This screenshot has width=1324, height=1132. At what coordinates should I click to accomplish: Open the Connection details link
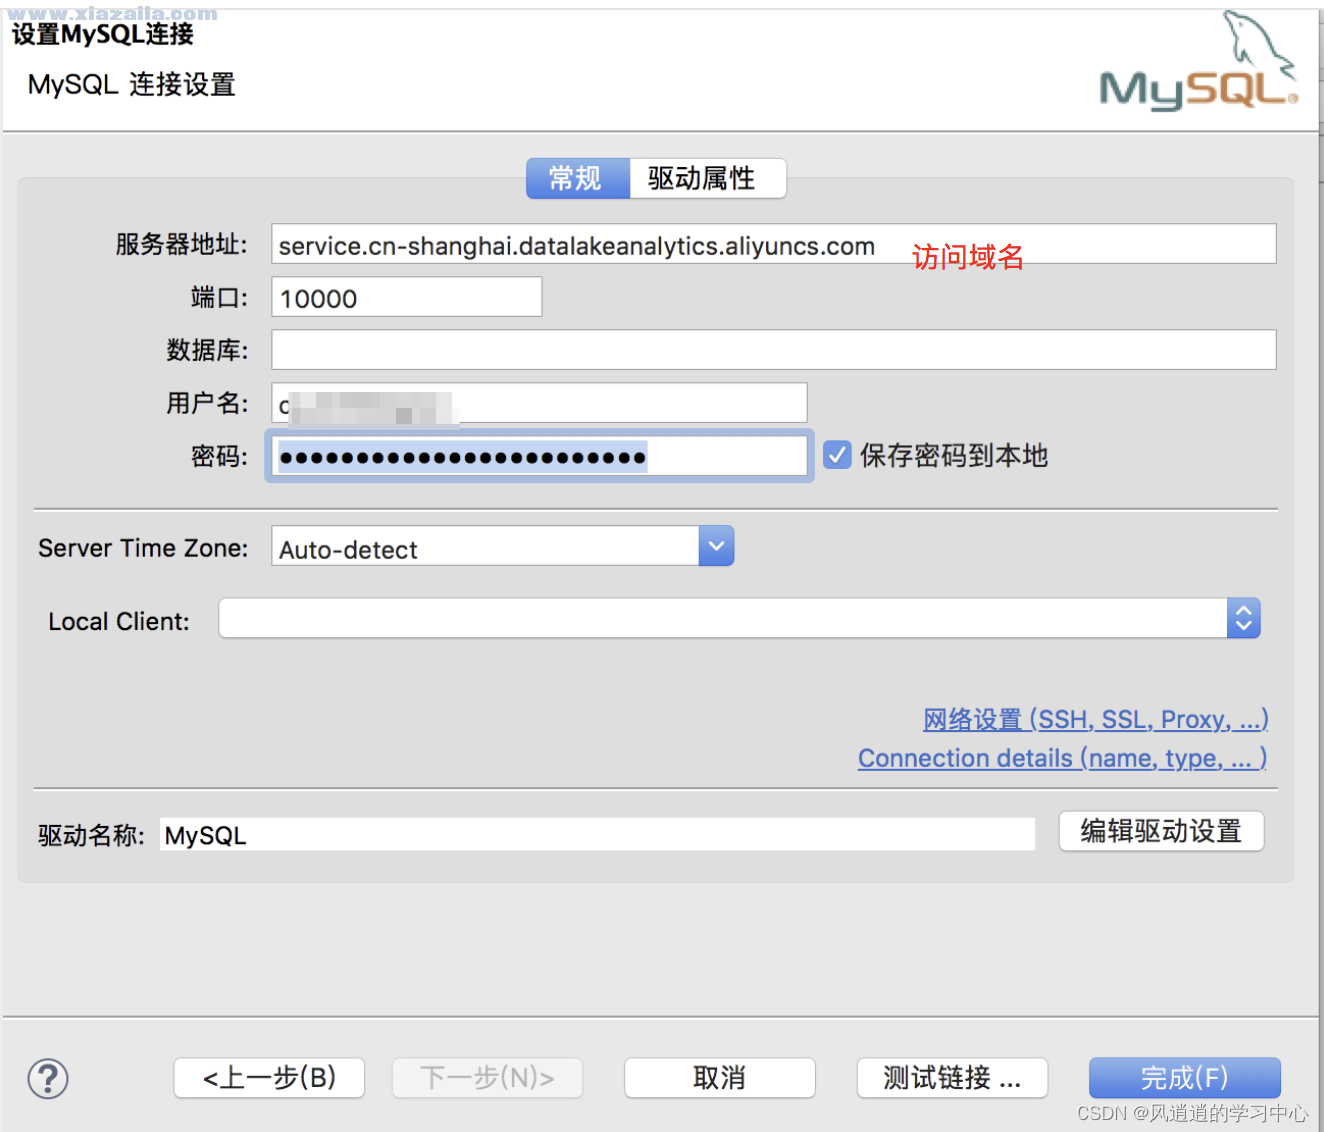1063,758
